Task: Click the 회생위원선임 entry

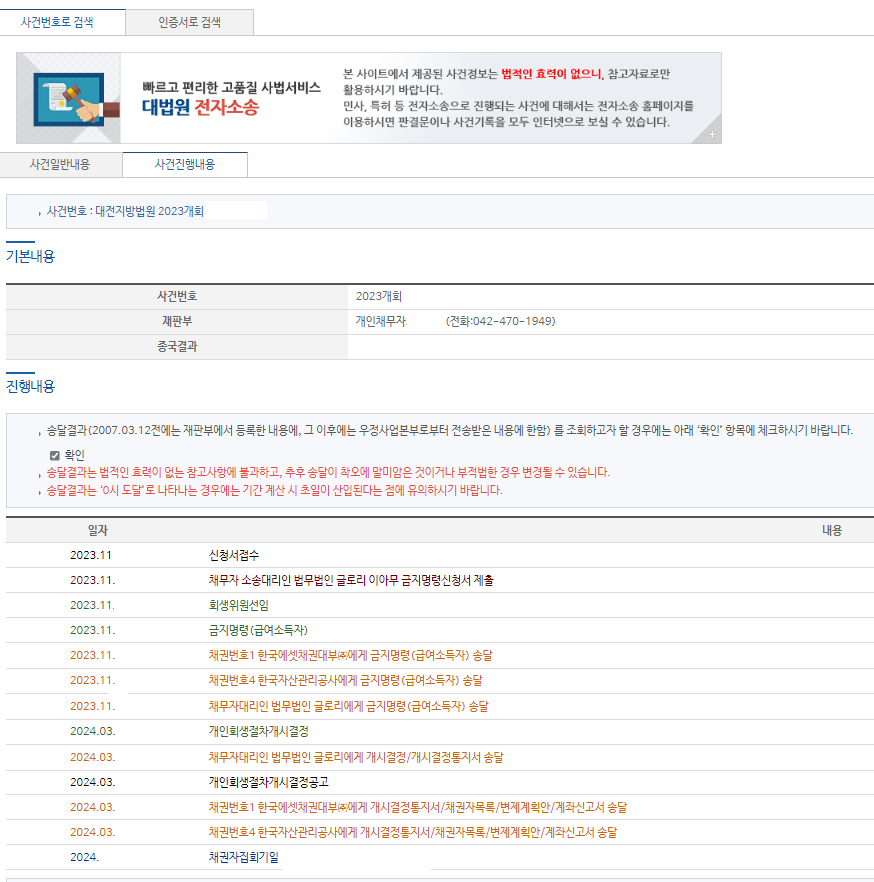Action: point(238,605)
